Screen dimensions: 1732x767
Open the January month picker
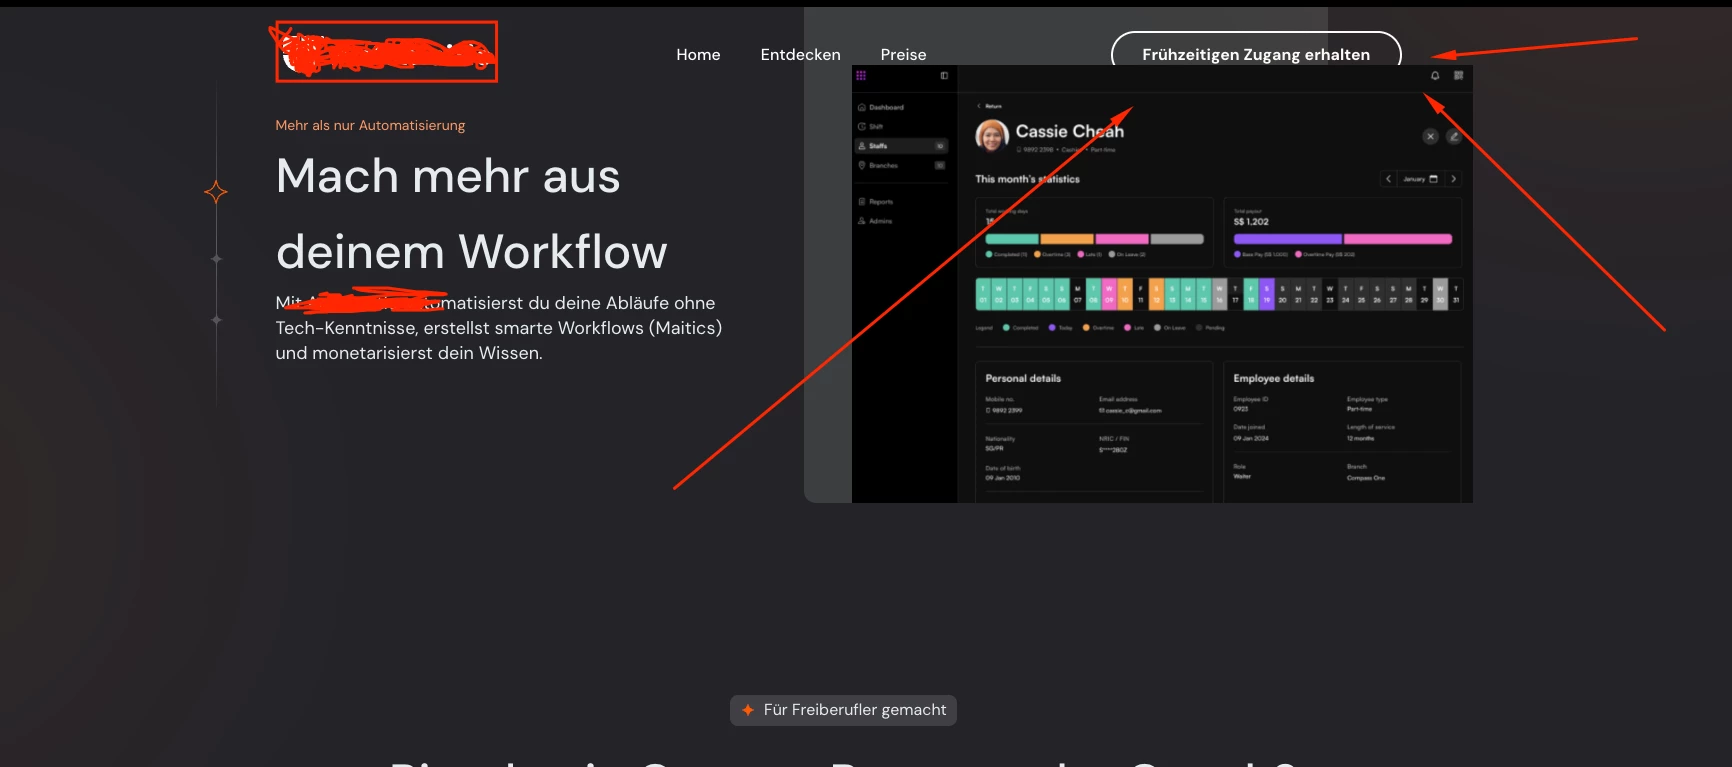coord(1420,179)
